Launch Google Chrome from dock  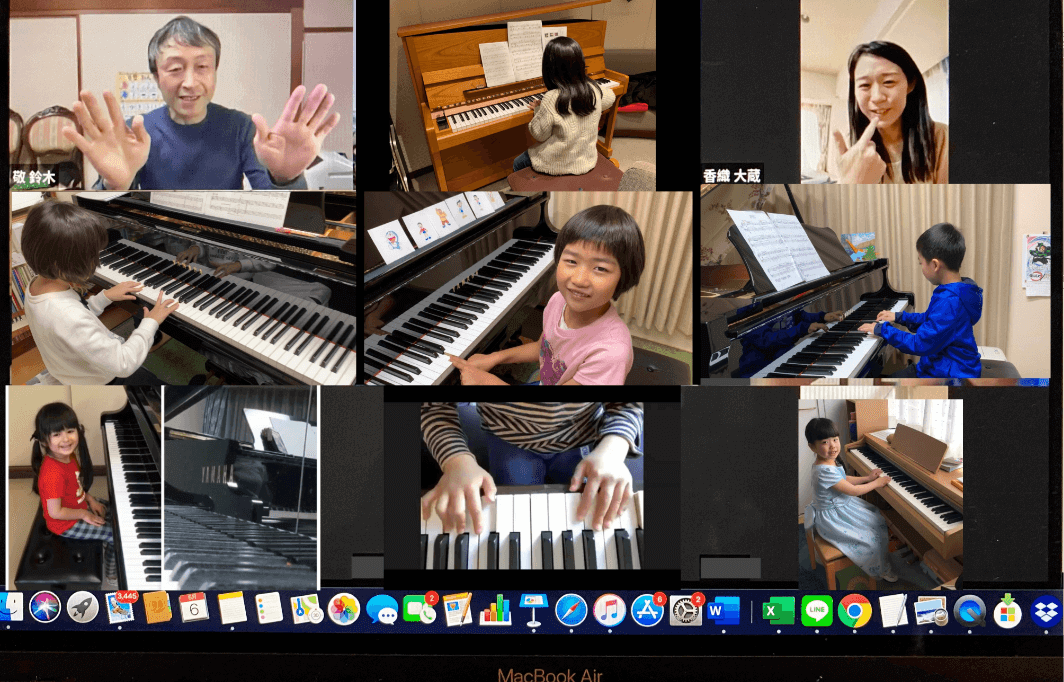click(854, 608)
